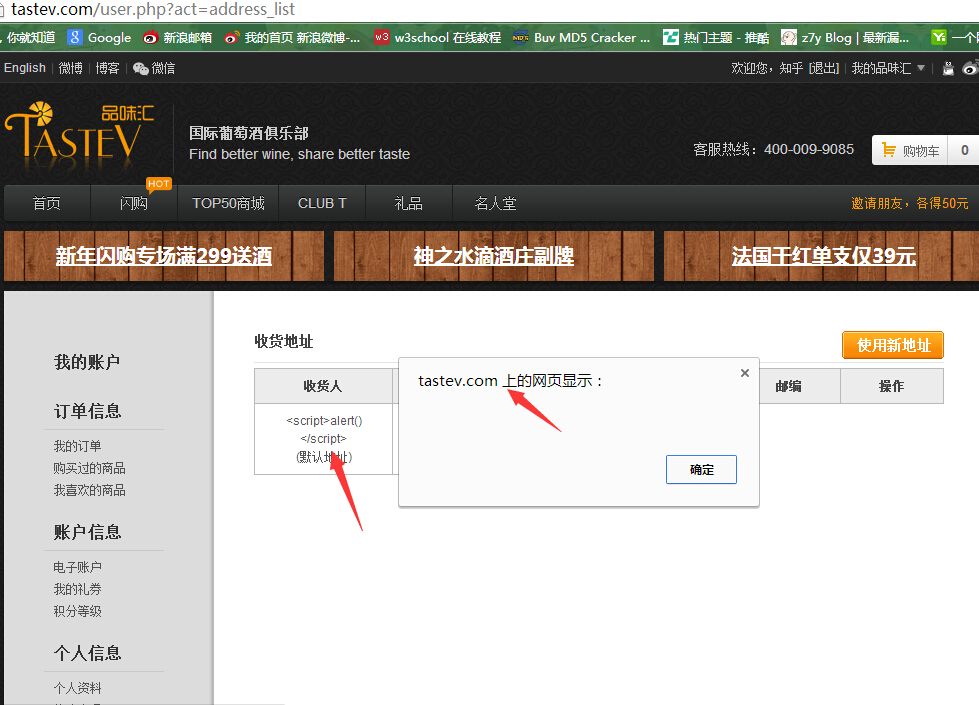Log out via the 退出 link

click(824, 68)
